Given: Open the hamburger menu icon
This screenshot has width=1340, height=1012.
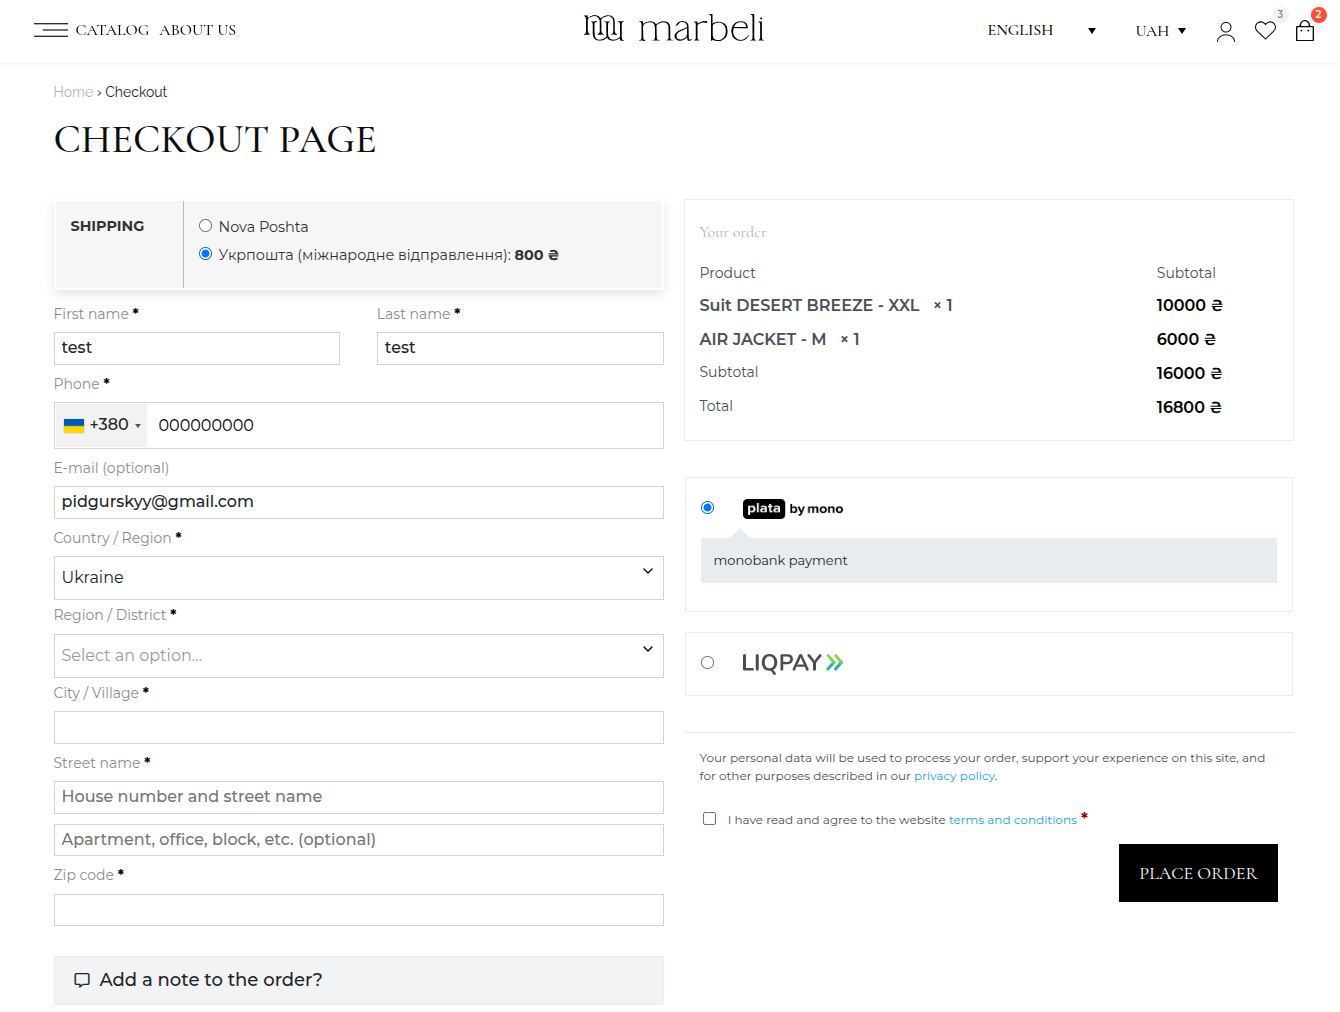Looking at the screenshot, I should [50, 30].
